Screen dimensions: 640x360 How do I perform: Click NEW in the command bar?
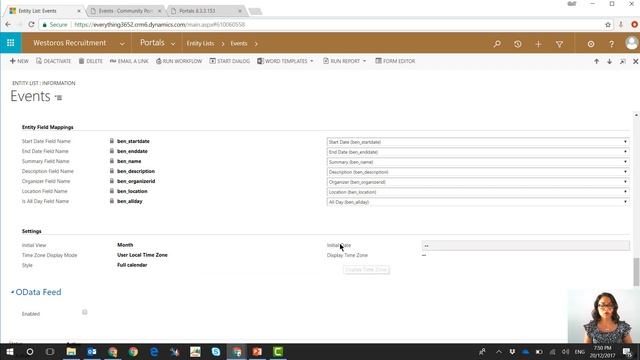point(19,61)
